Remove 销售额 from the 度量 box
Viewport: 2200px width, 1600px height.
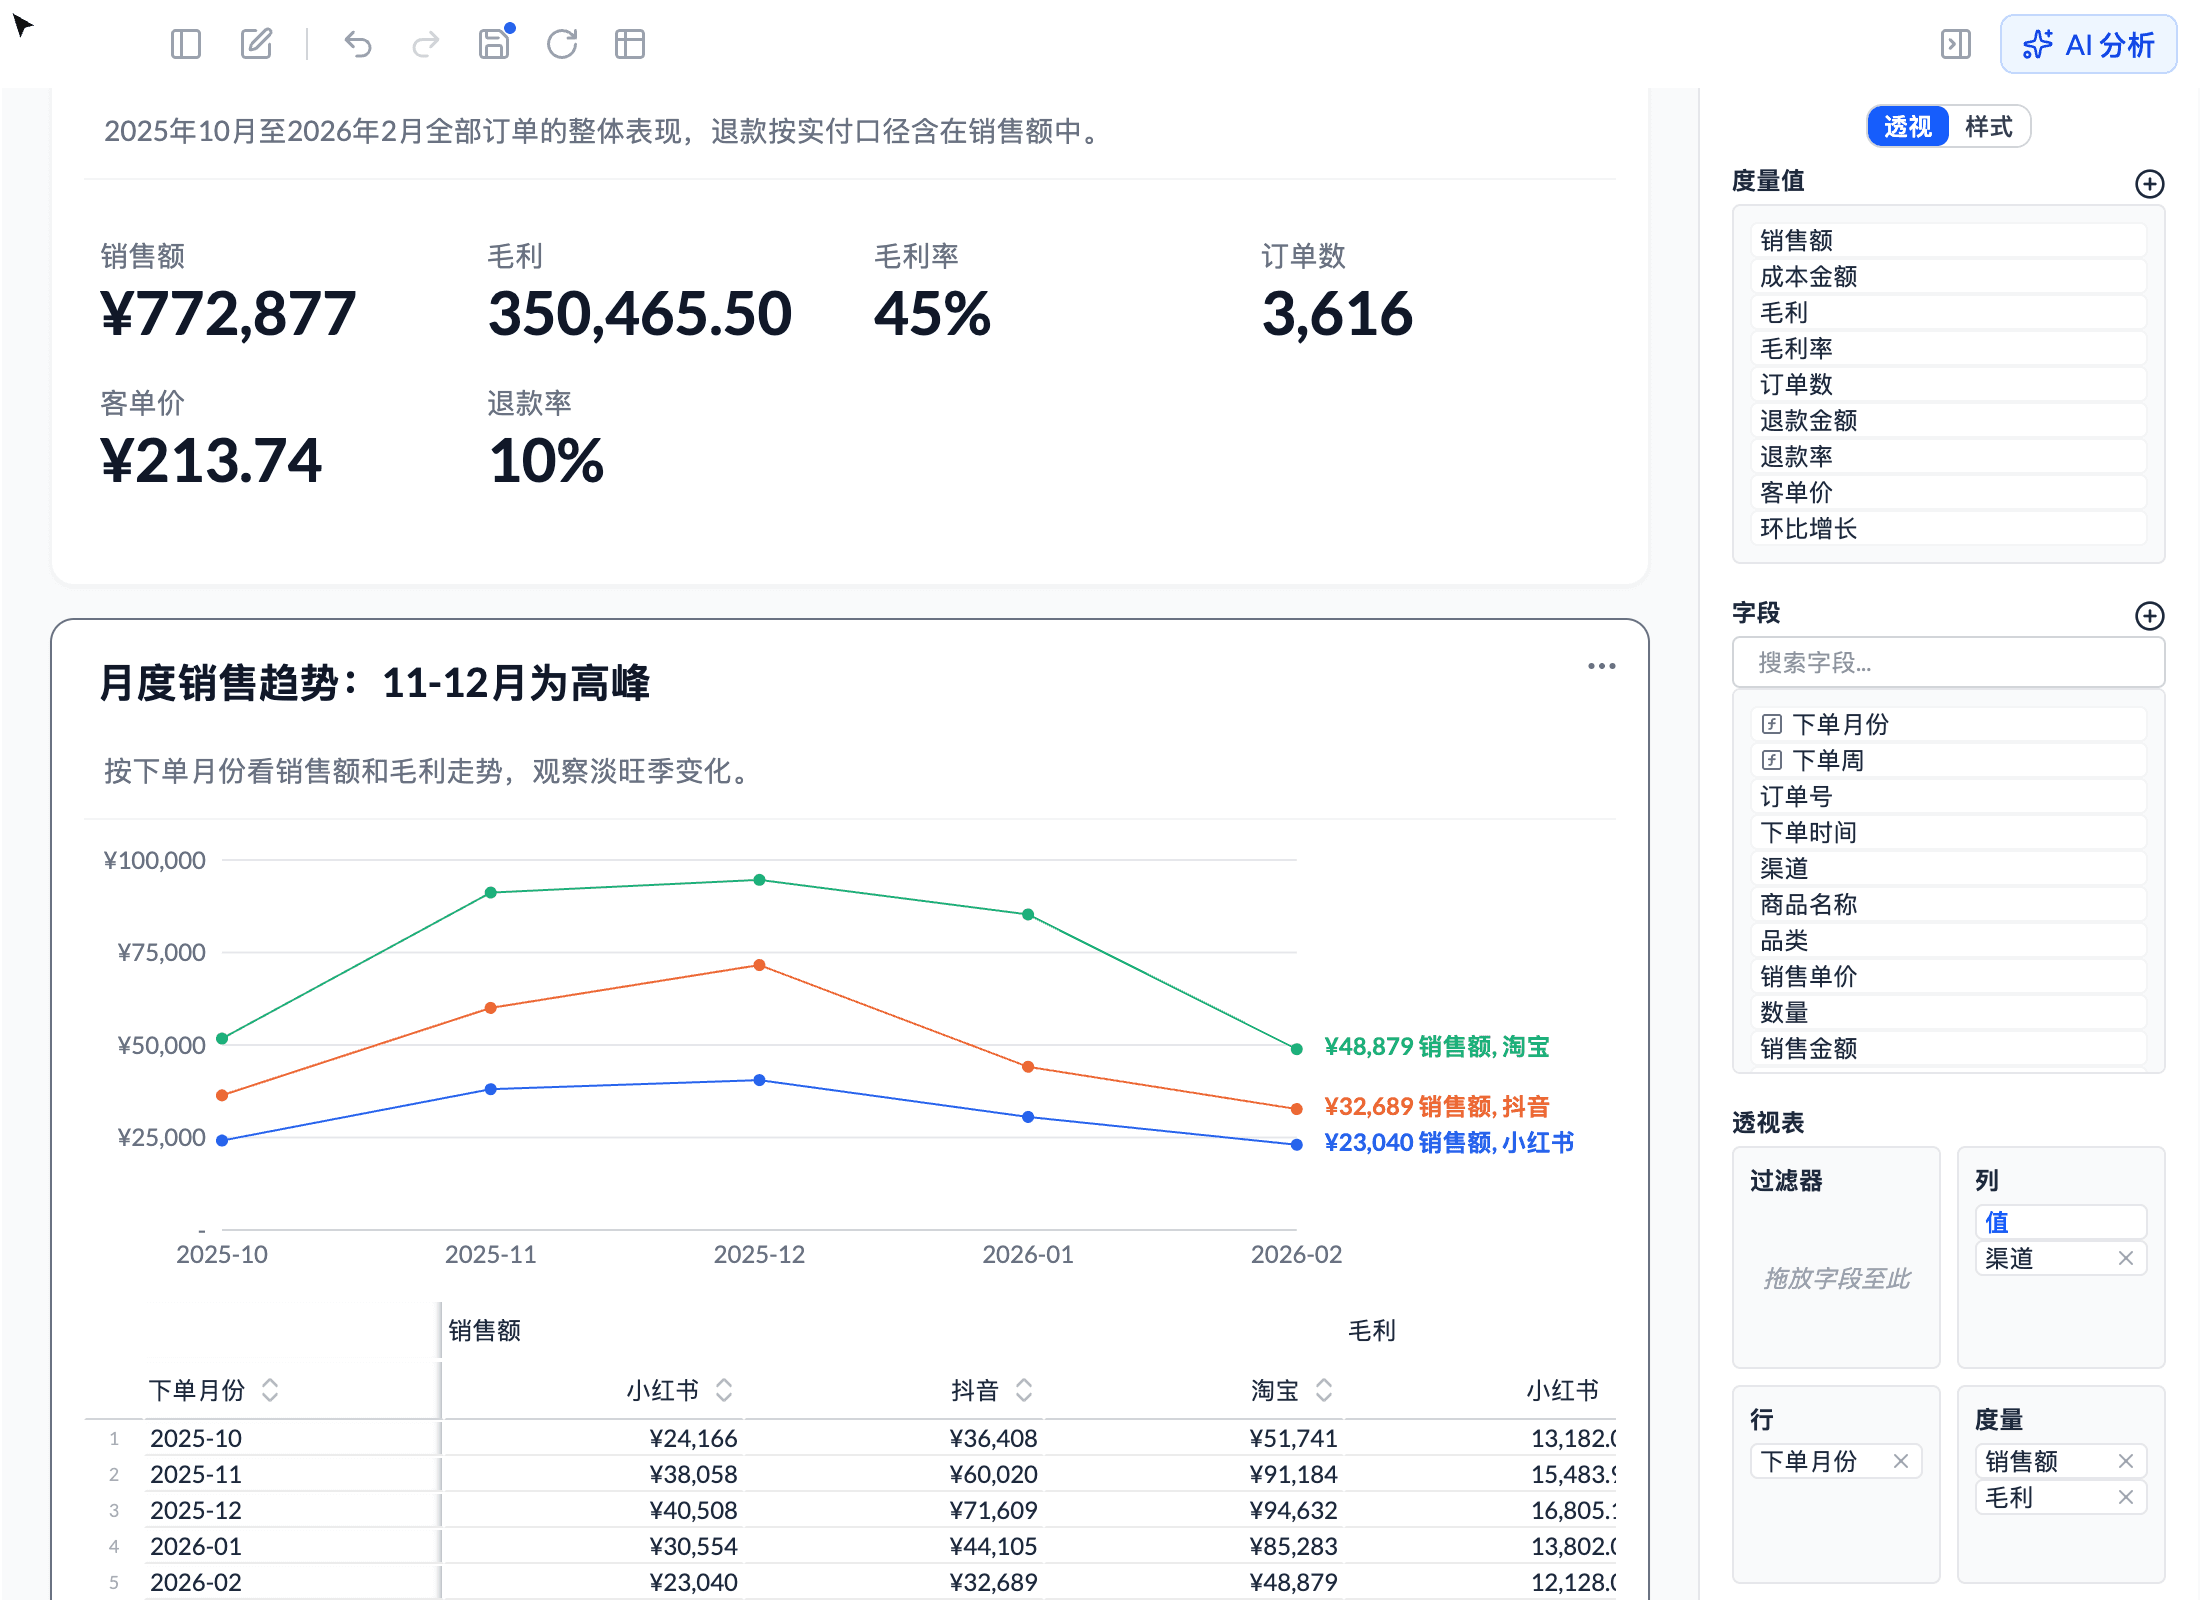(x=2126, y=1461)
